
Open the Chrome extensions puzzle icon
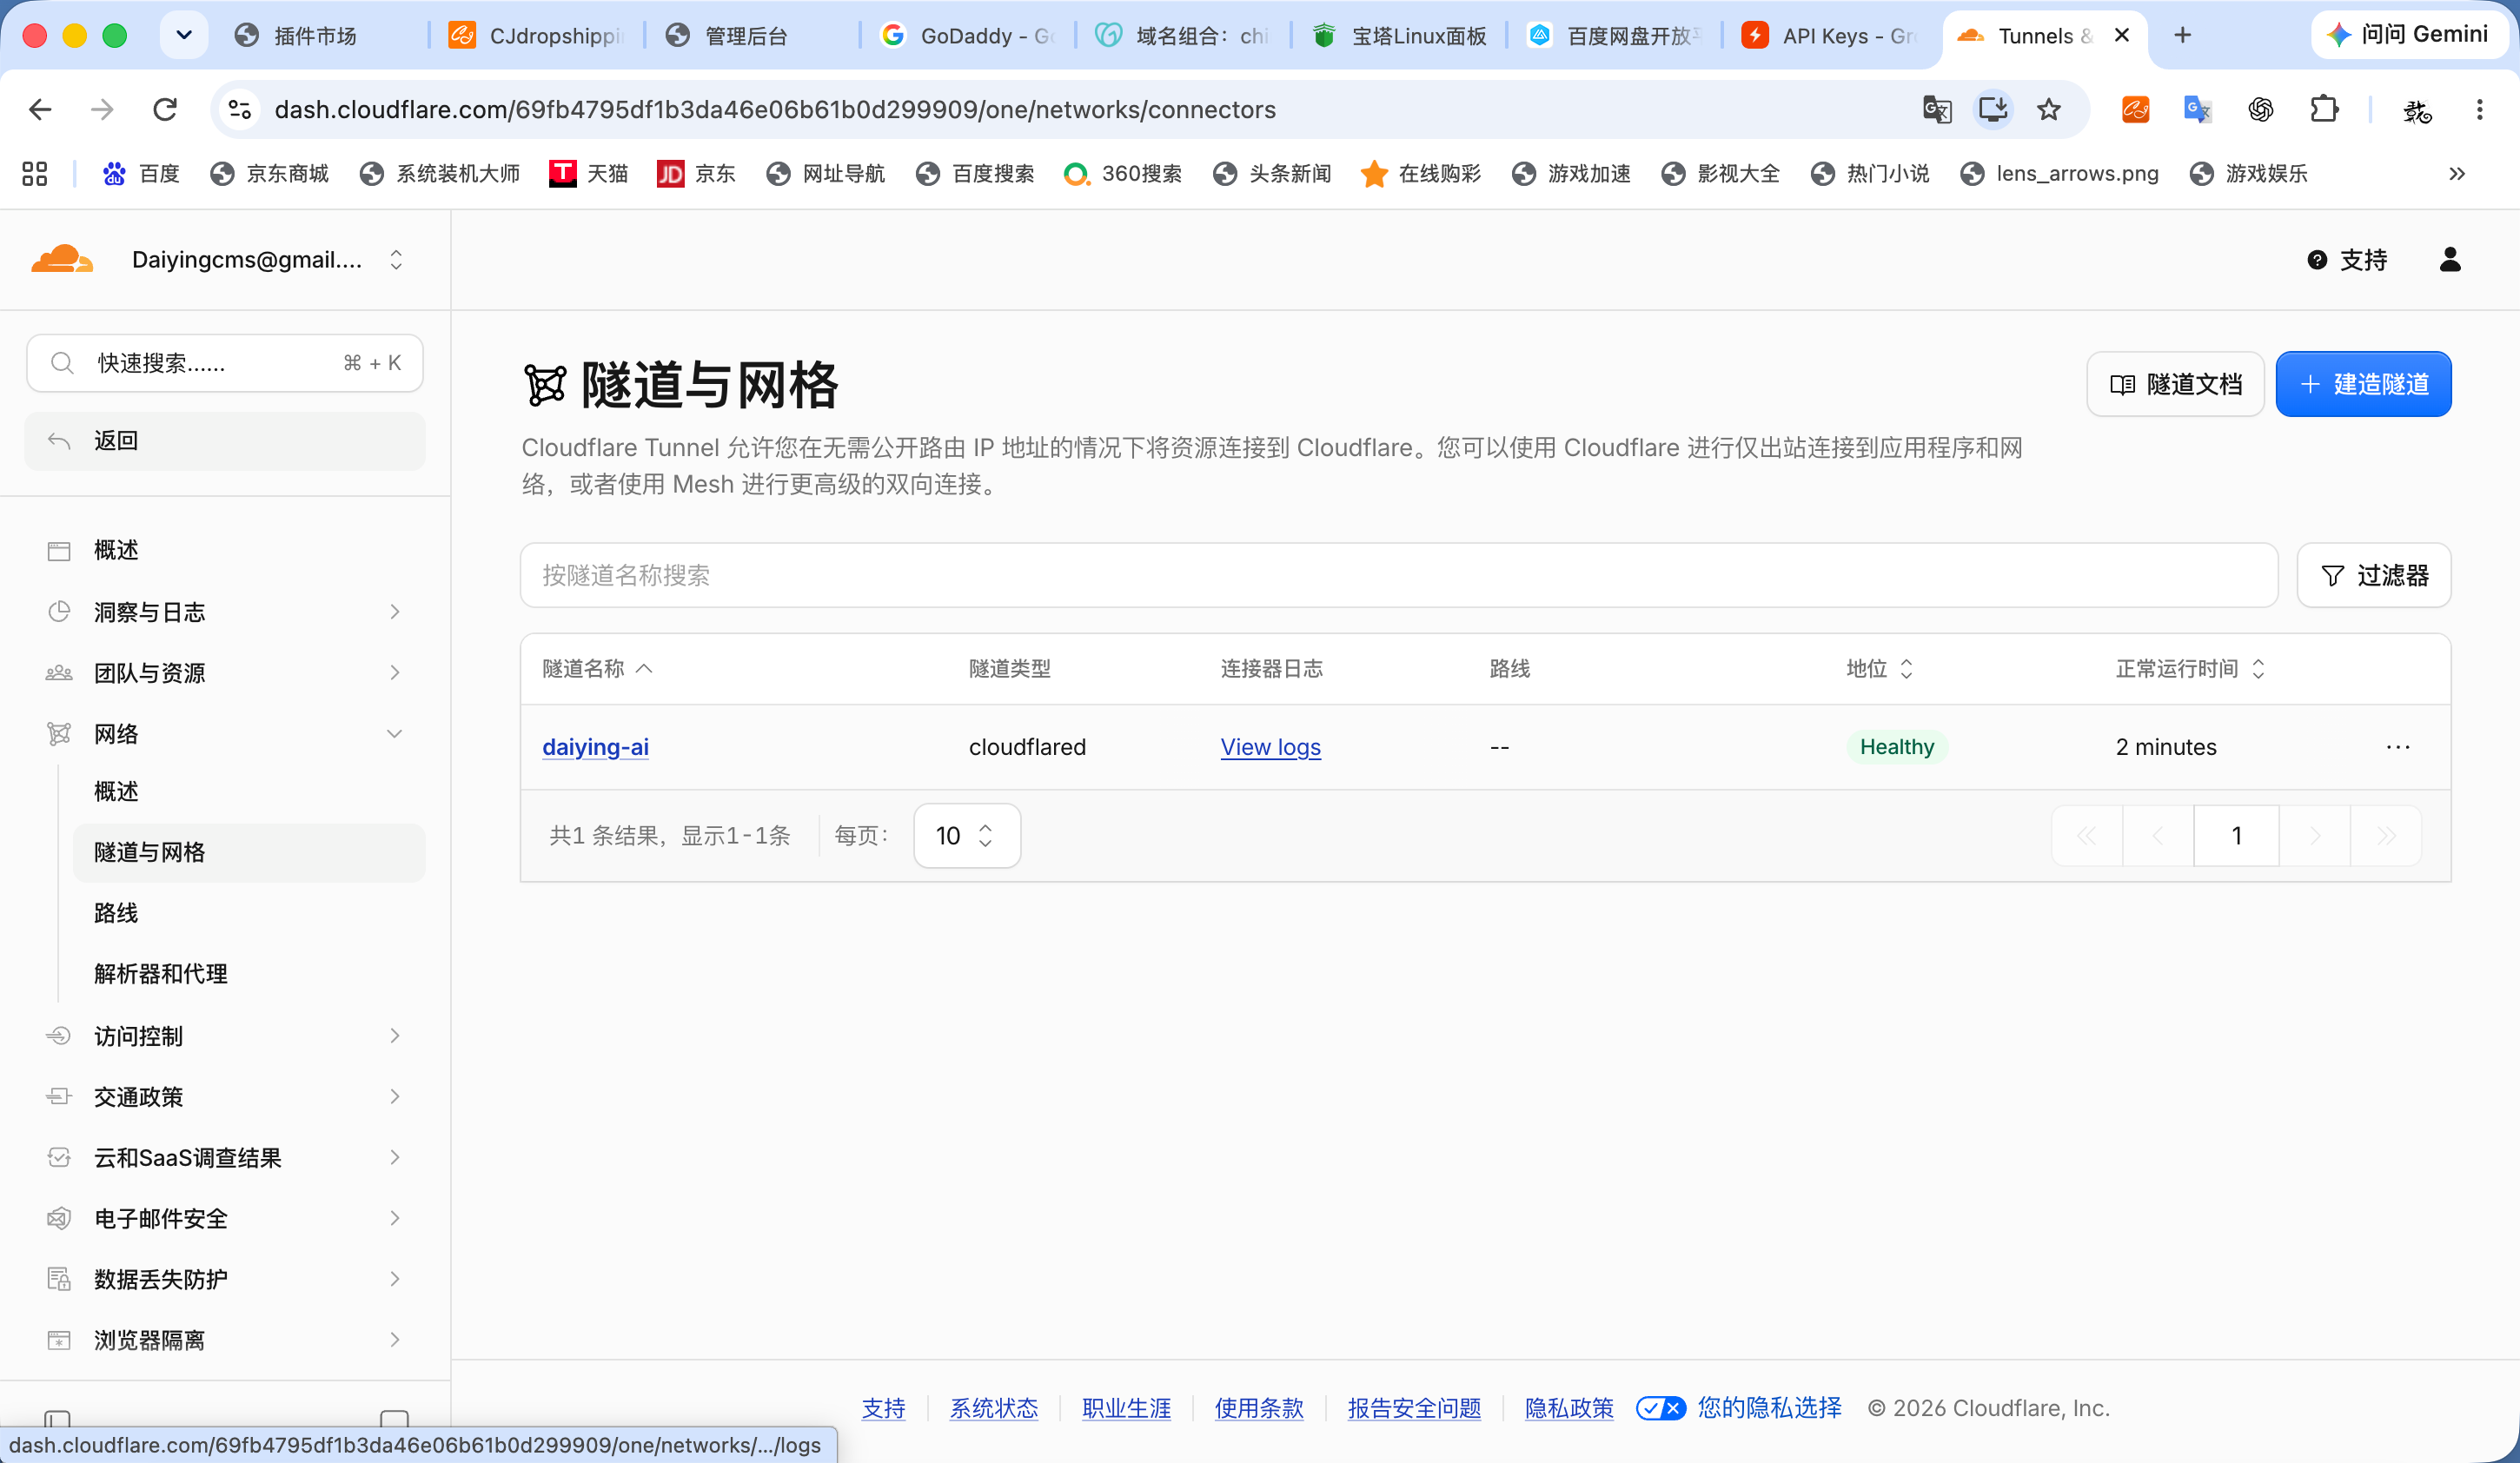(x=2324, y=110)
